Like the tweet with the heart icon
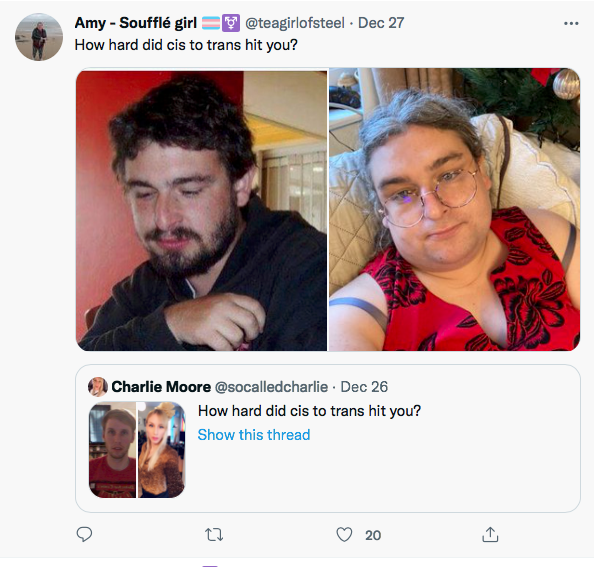The image size is (594, 567). 344,534
